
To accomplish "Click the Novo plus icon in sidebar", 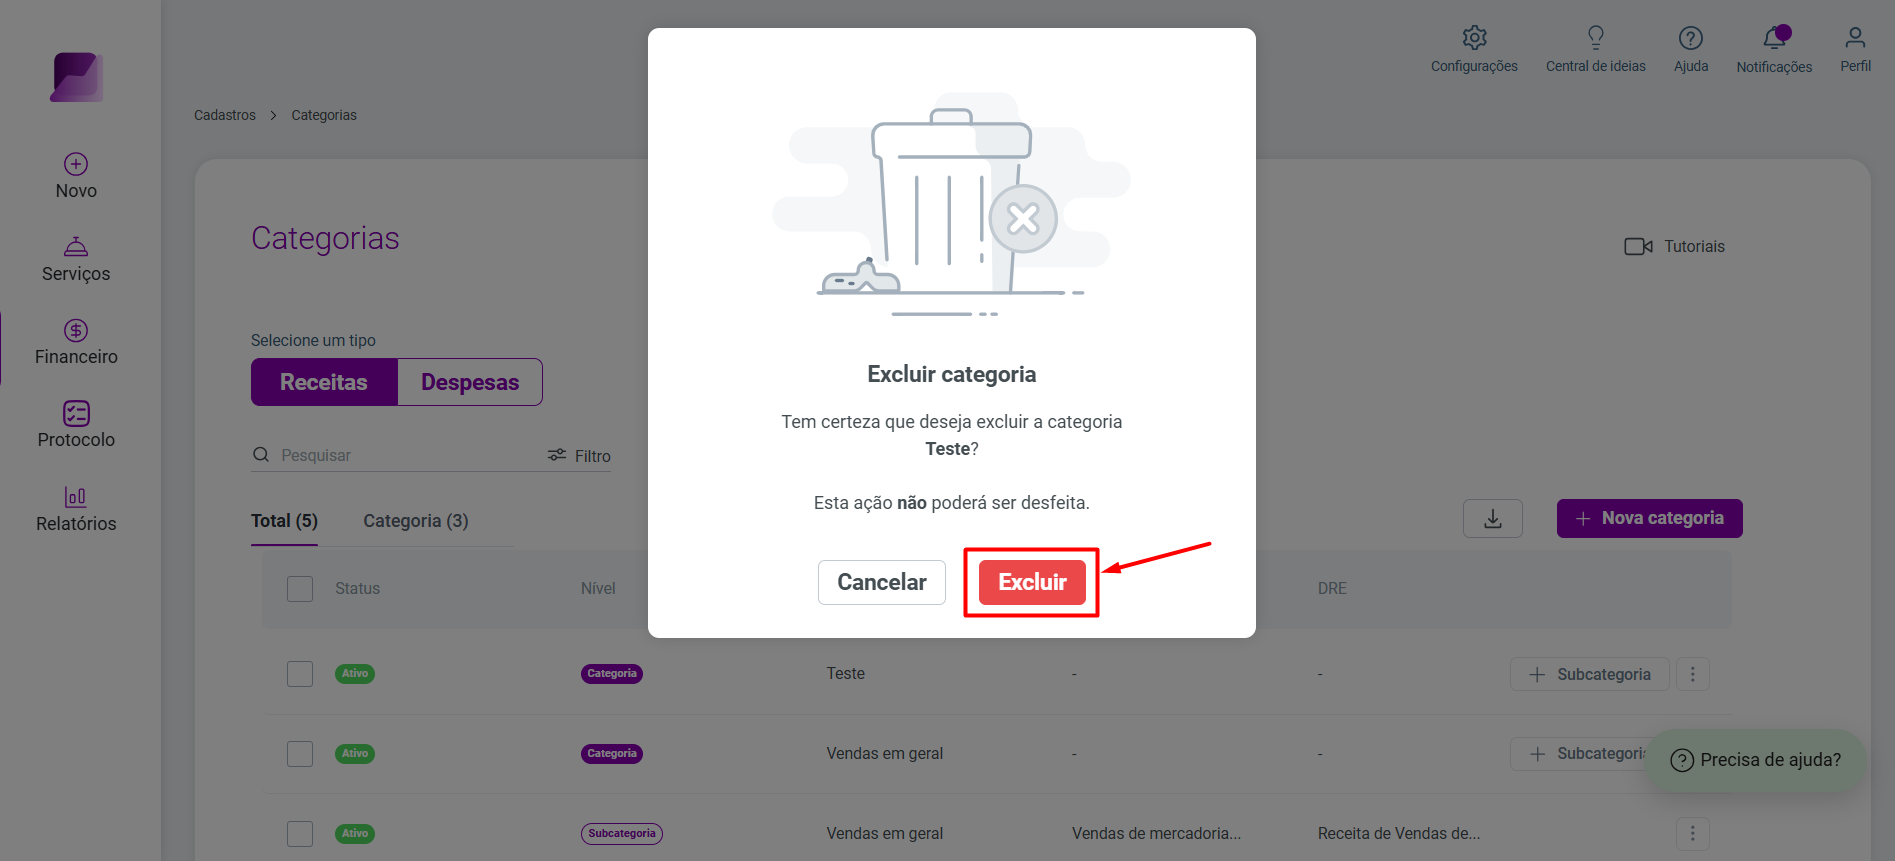I will click(76, 164).
